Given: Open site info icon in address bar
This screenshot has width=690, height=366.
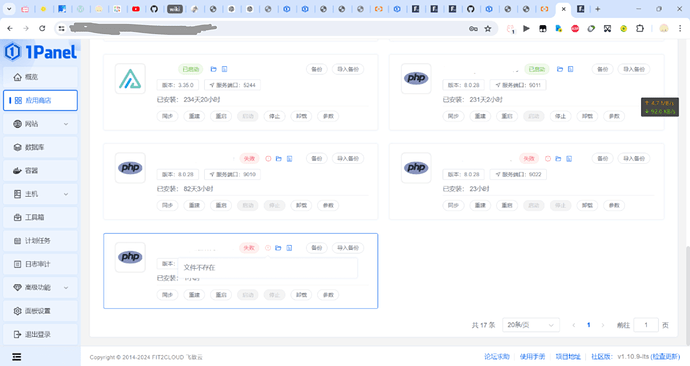Looking at the screenshot, I should [x=62, y=29].
